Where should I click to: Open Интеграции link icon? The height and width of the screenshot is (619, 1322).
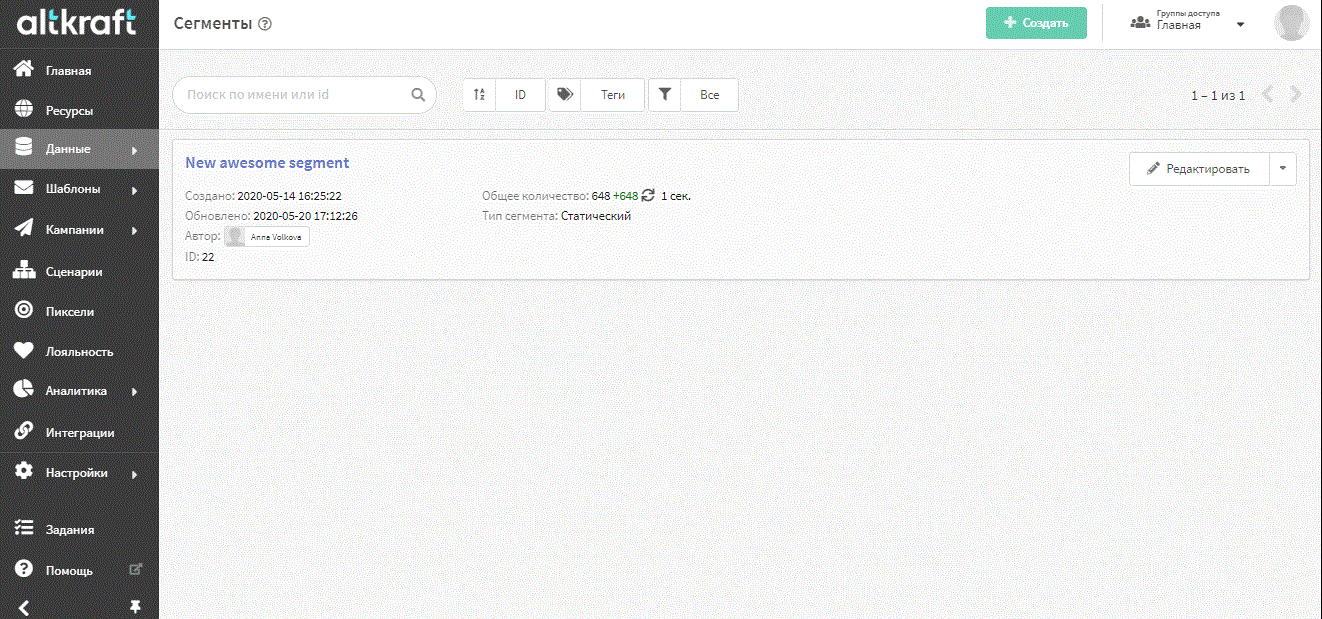click(25, 432)
